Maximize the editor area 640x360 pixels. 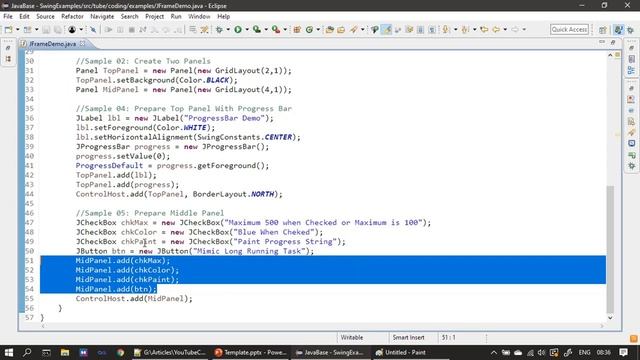(613, 42)
